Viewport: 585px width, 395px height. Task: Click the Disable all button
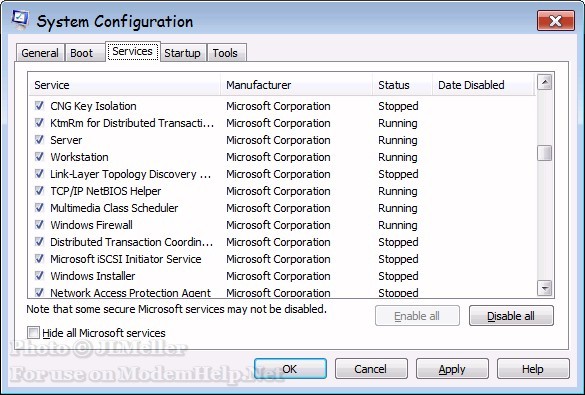click(x=511, y=316)
